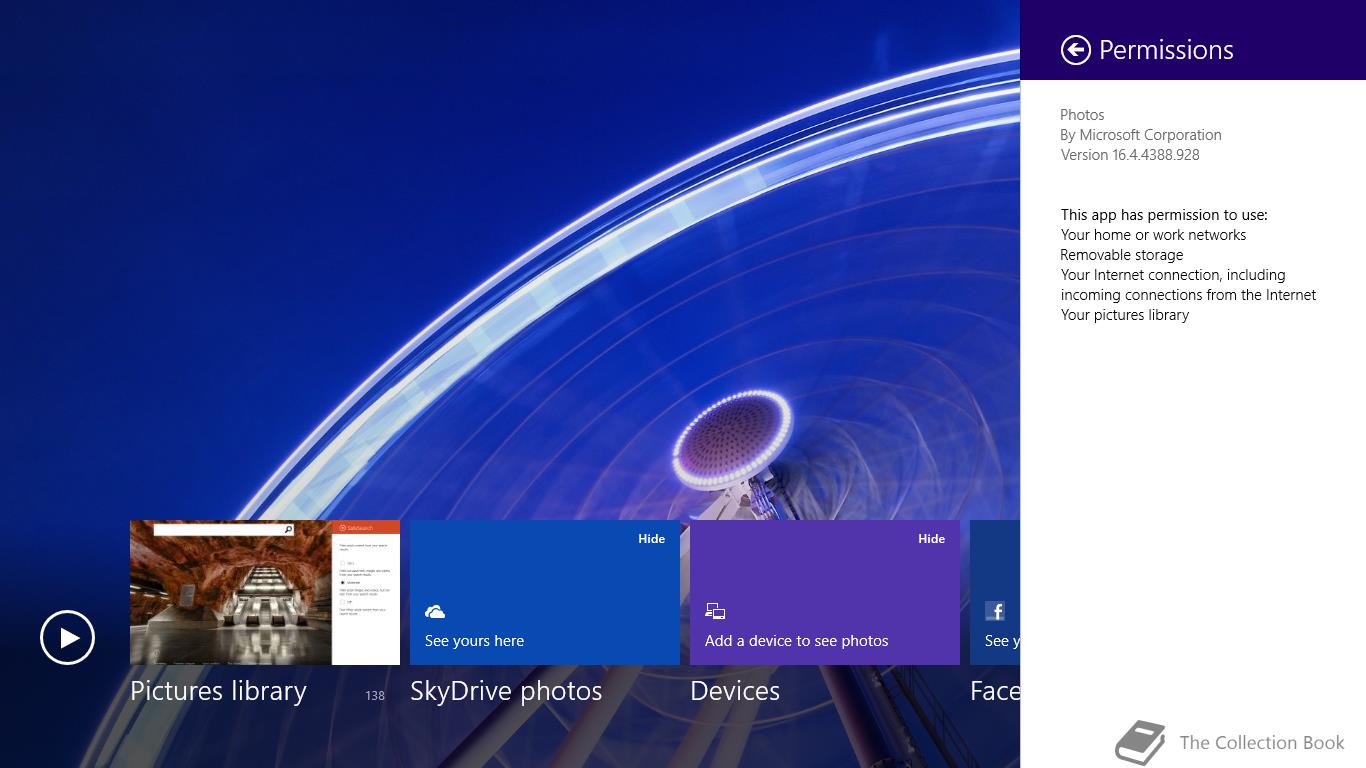
Task: Select the SkyDrive photos heading
Action: 506,691
